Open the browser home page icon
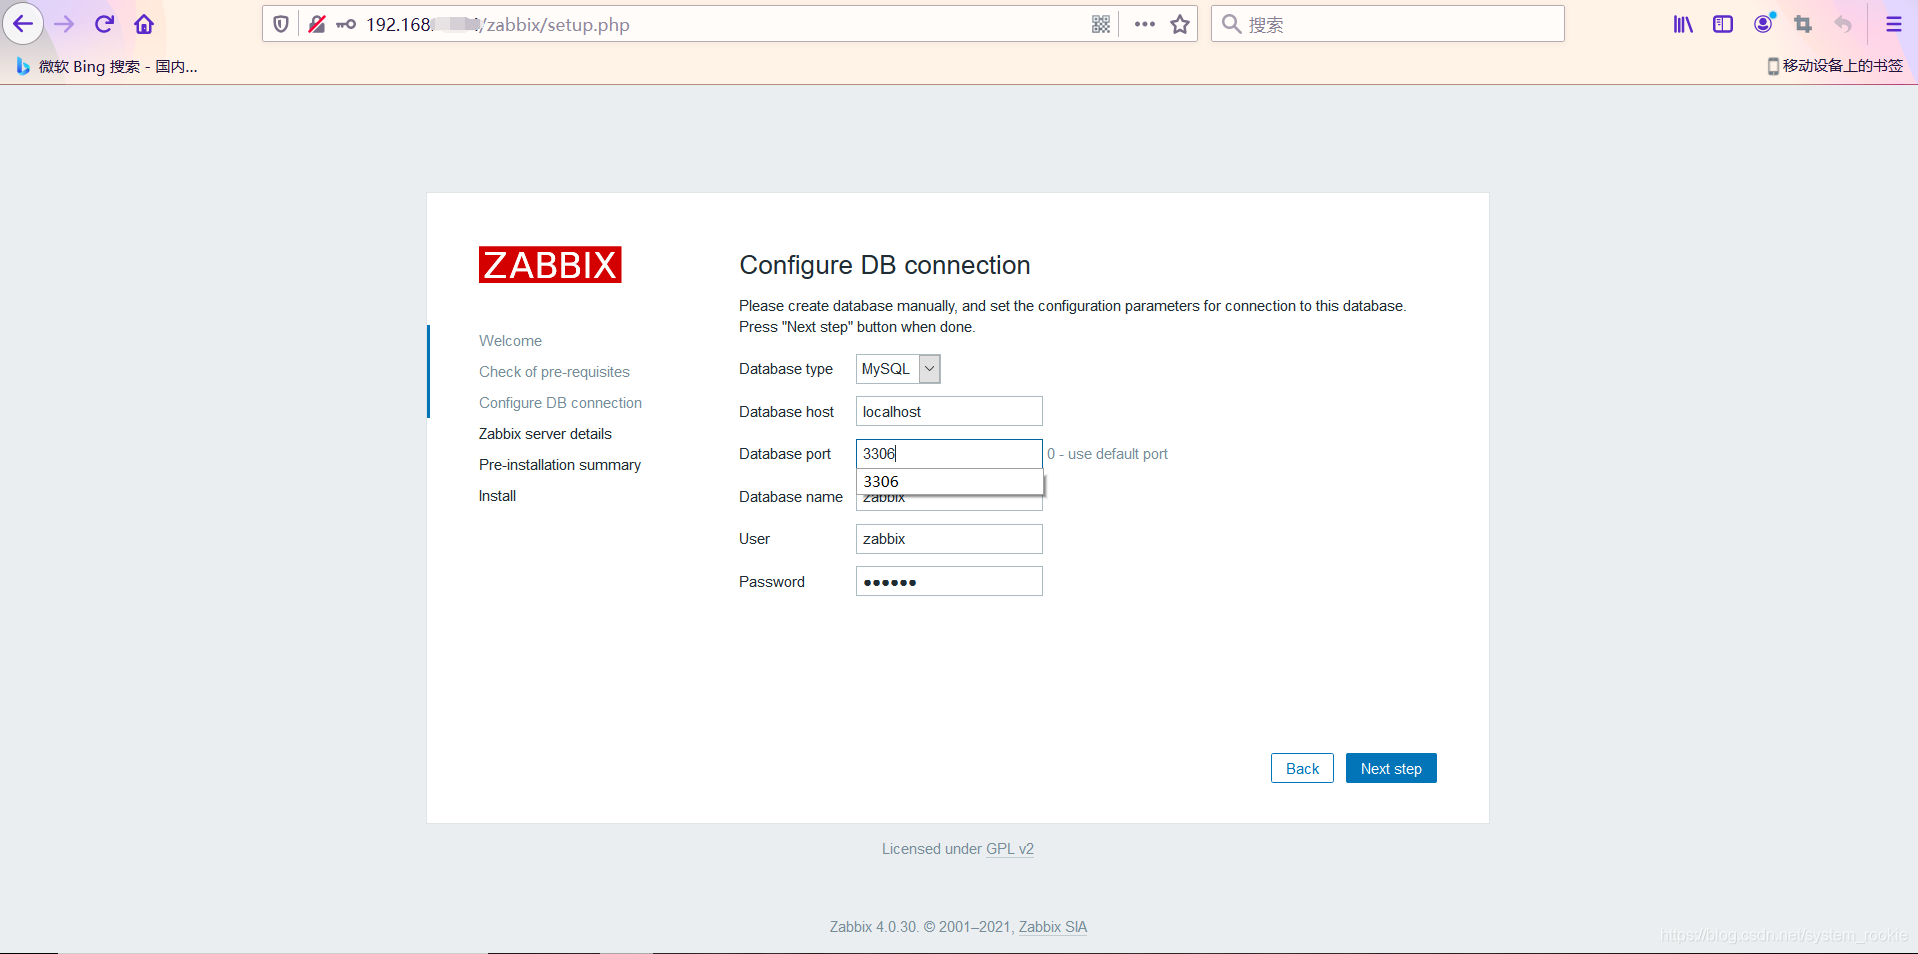The width and height of the screenshot is (1918, 954). point(144,24)
